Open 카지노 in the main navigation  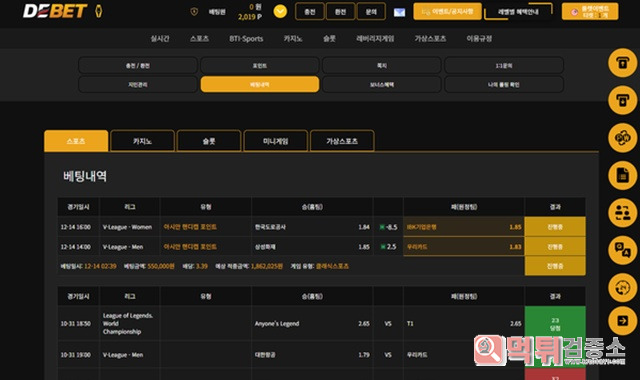click(x=293, y=38)
